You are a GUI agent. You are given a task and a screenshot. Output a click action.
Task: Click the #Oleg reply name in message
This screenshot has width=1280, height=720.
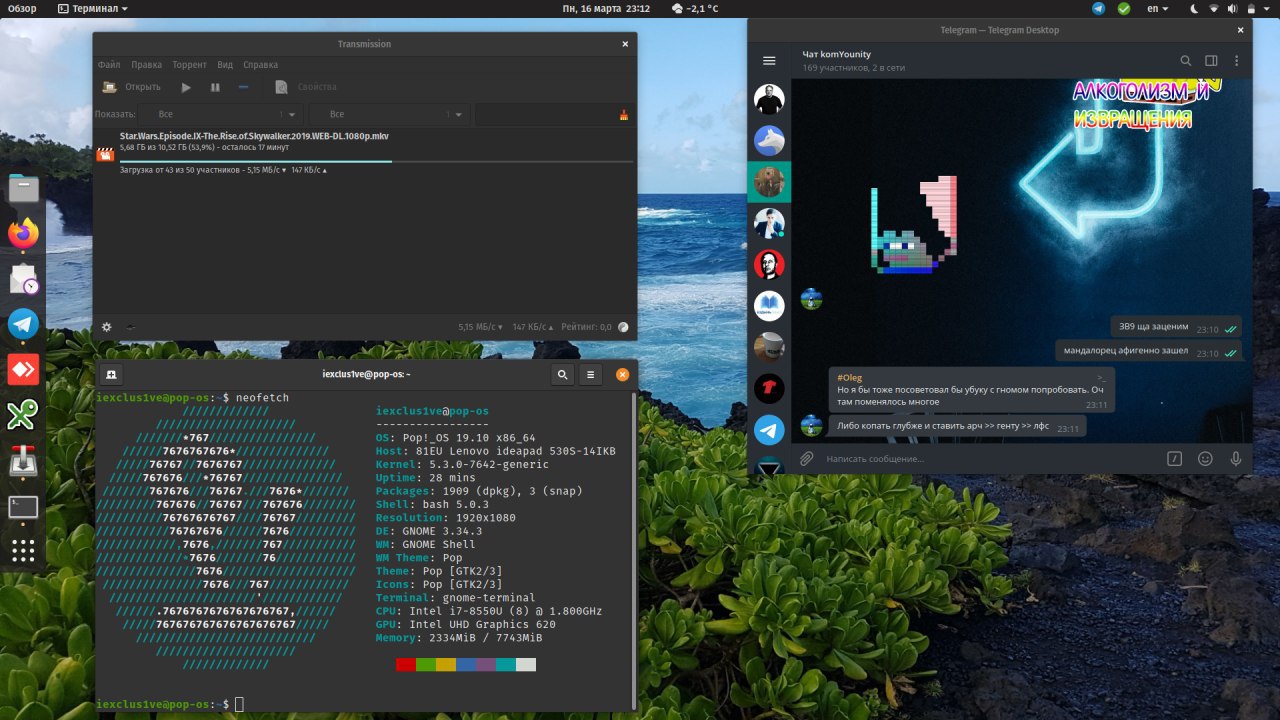pos(850,377)
